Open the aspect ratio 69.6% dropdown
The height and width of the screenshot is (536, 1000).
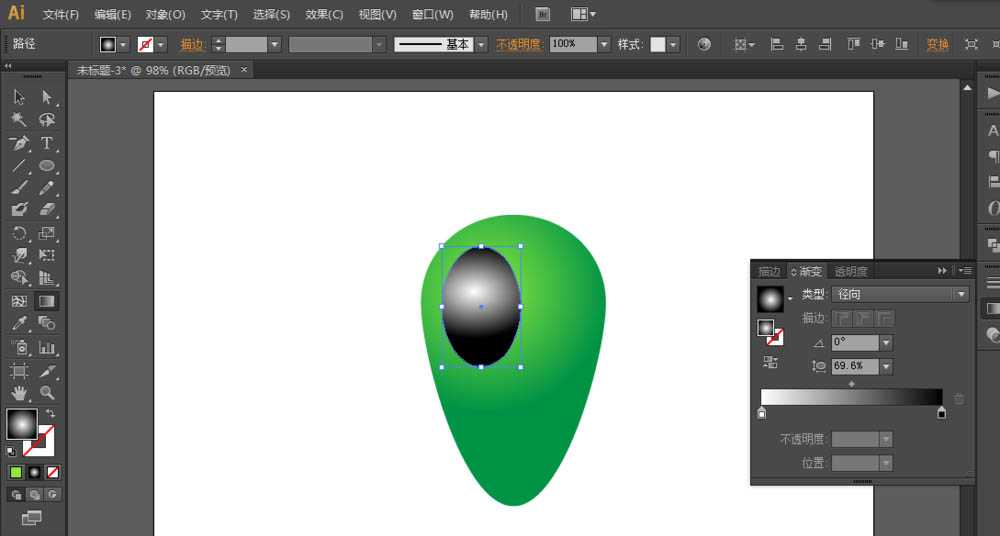click(x=886, y=367)
